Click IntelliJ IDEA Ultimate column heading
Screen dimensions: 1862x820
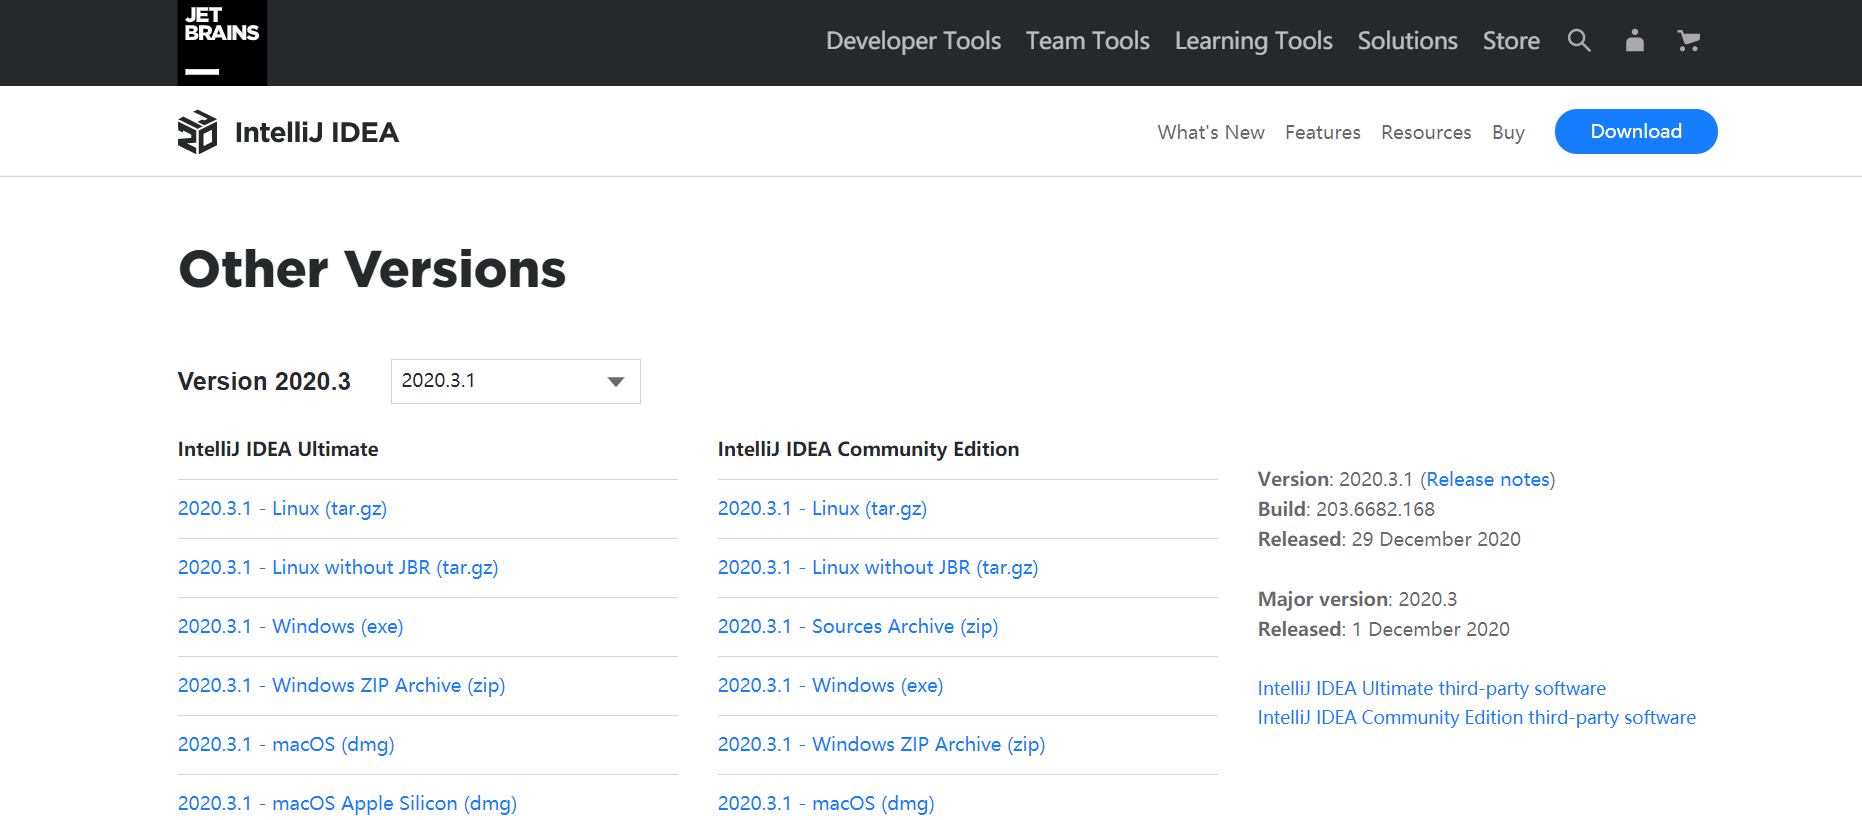click(278, 449)
